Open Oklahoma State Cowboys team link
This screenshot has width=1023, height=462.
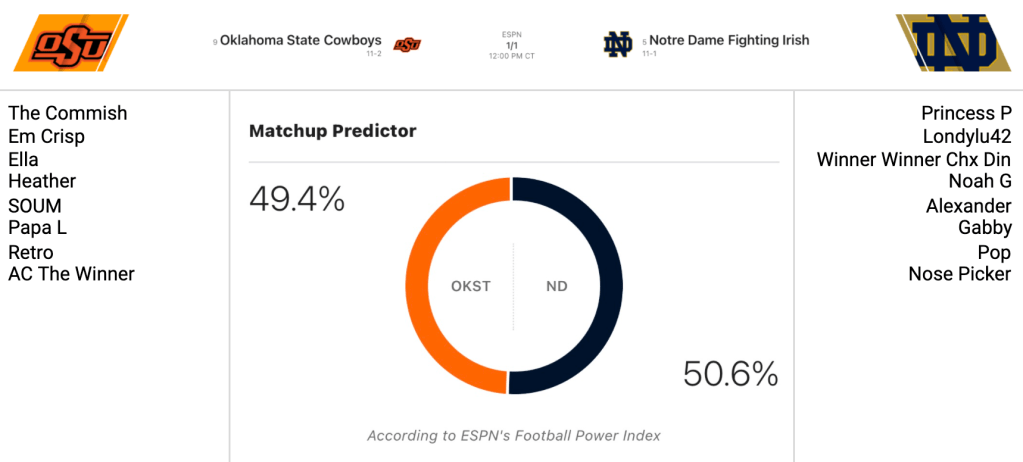300,41
